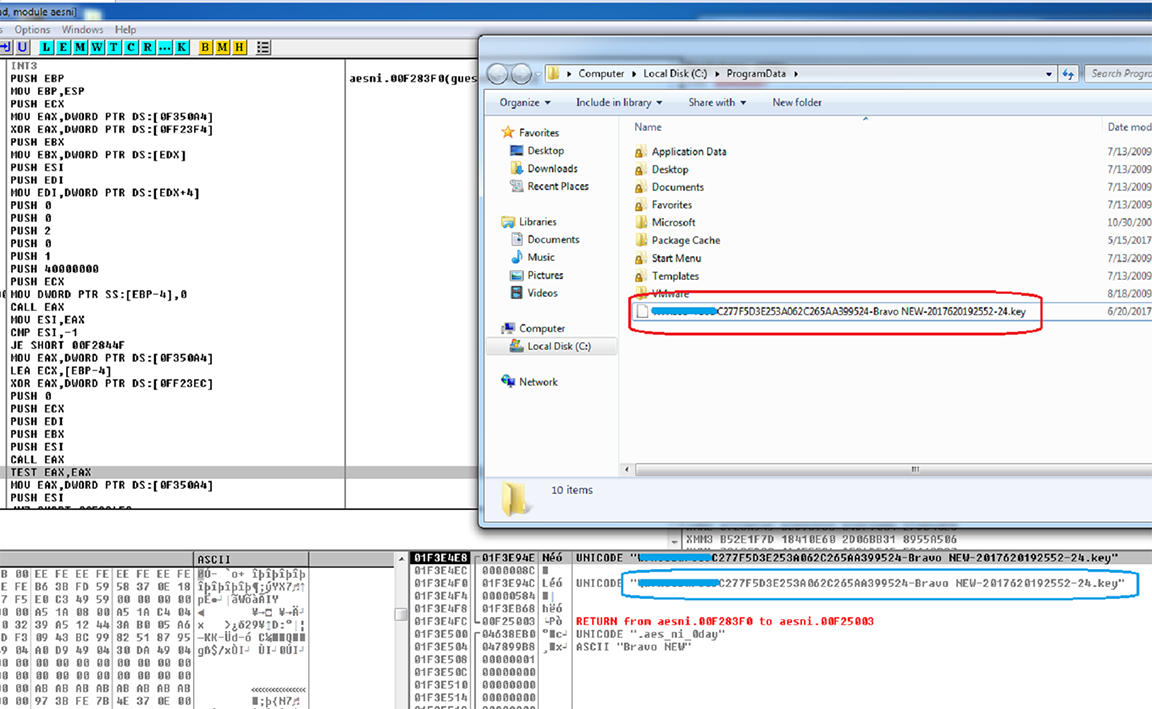Select Network in Explorer sidebar
This screenshot has width=1152, height=709.
(538, 382)
